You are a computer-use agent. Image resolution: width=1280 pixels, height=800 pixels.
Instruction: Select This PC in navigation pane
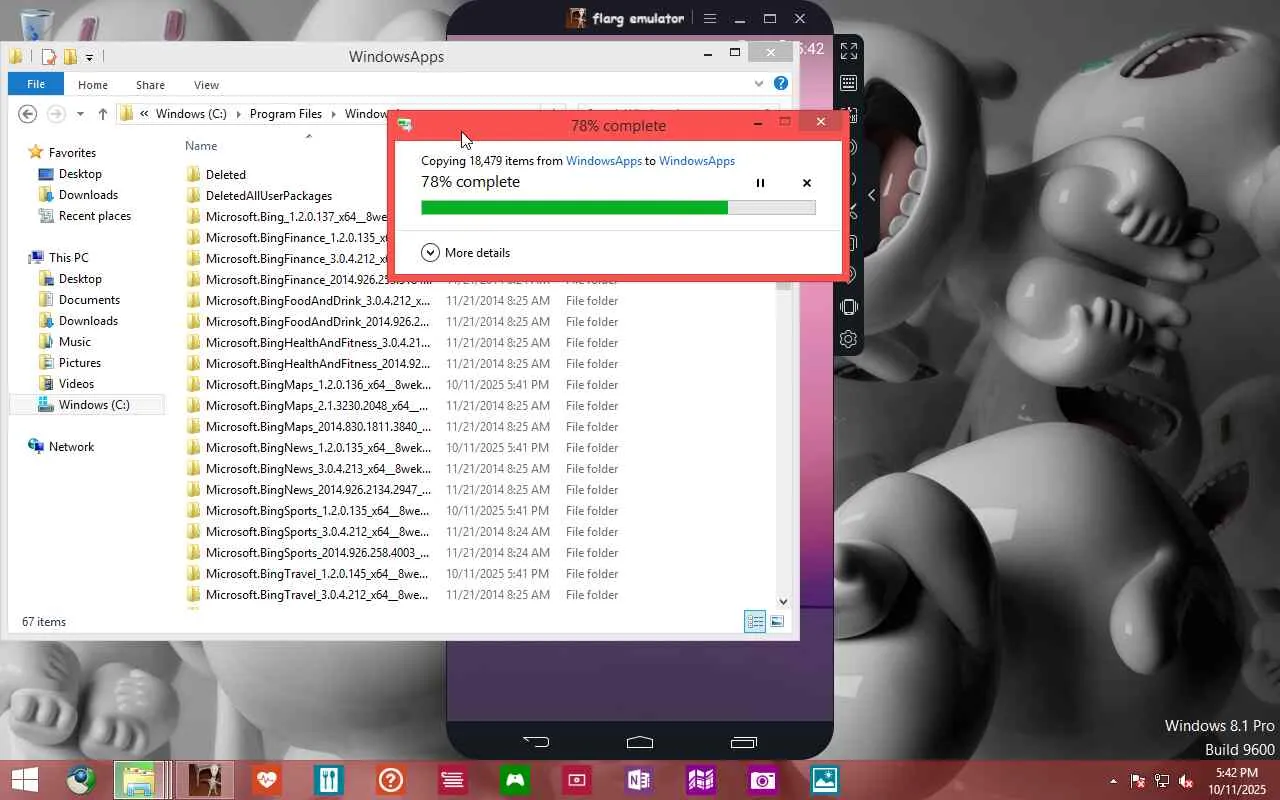68,258
